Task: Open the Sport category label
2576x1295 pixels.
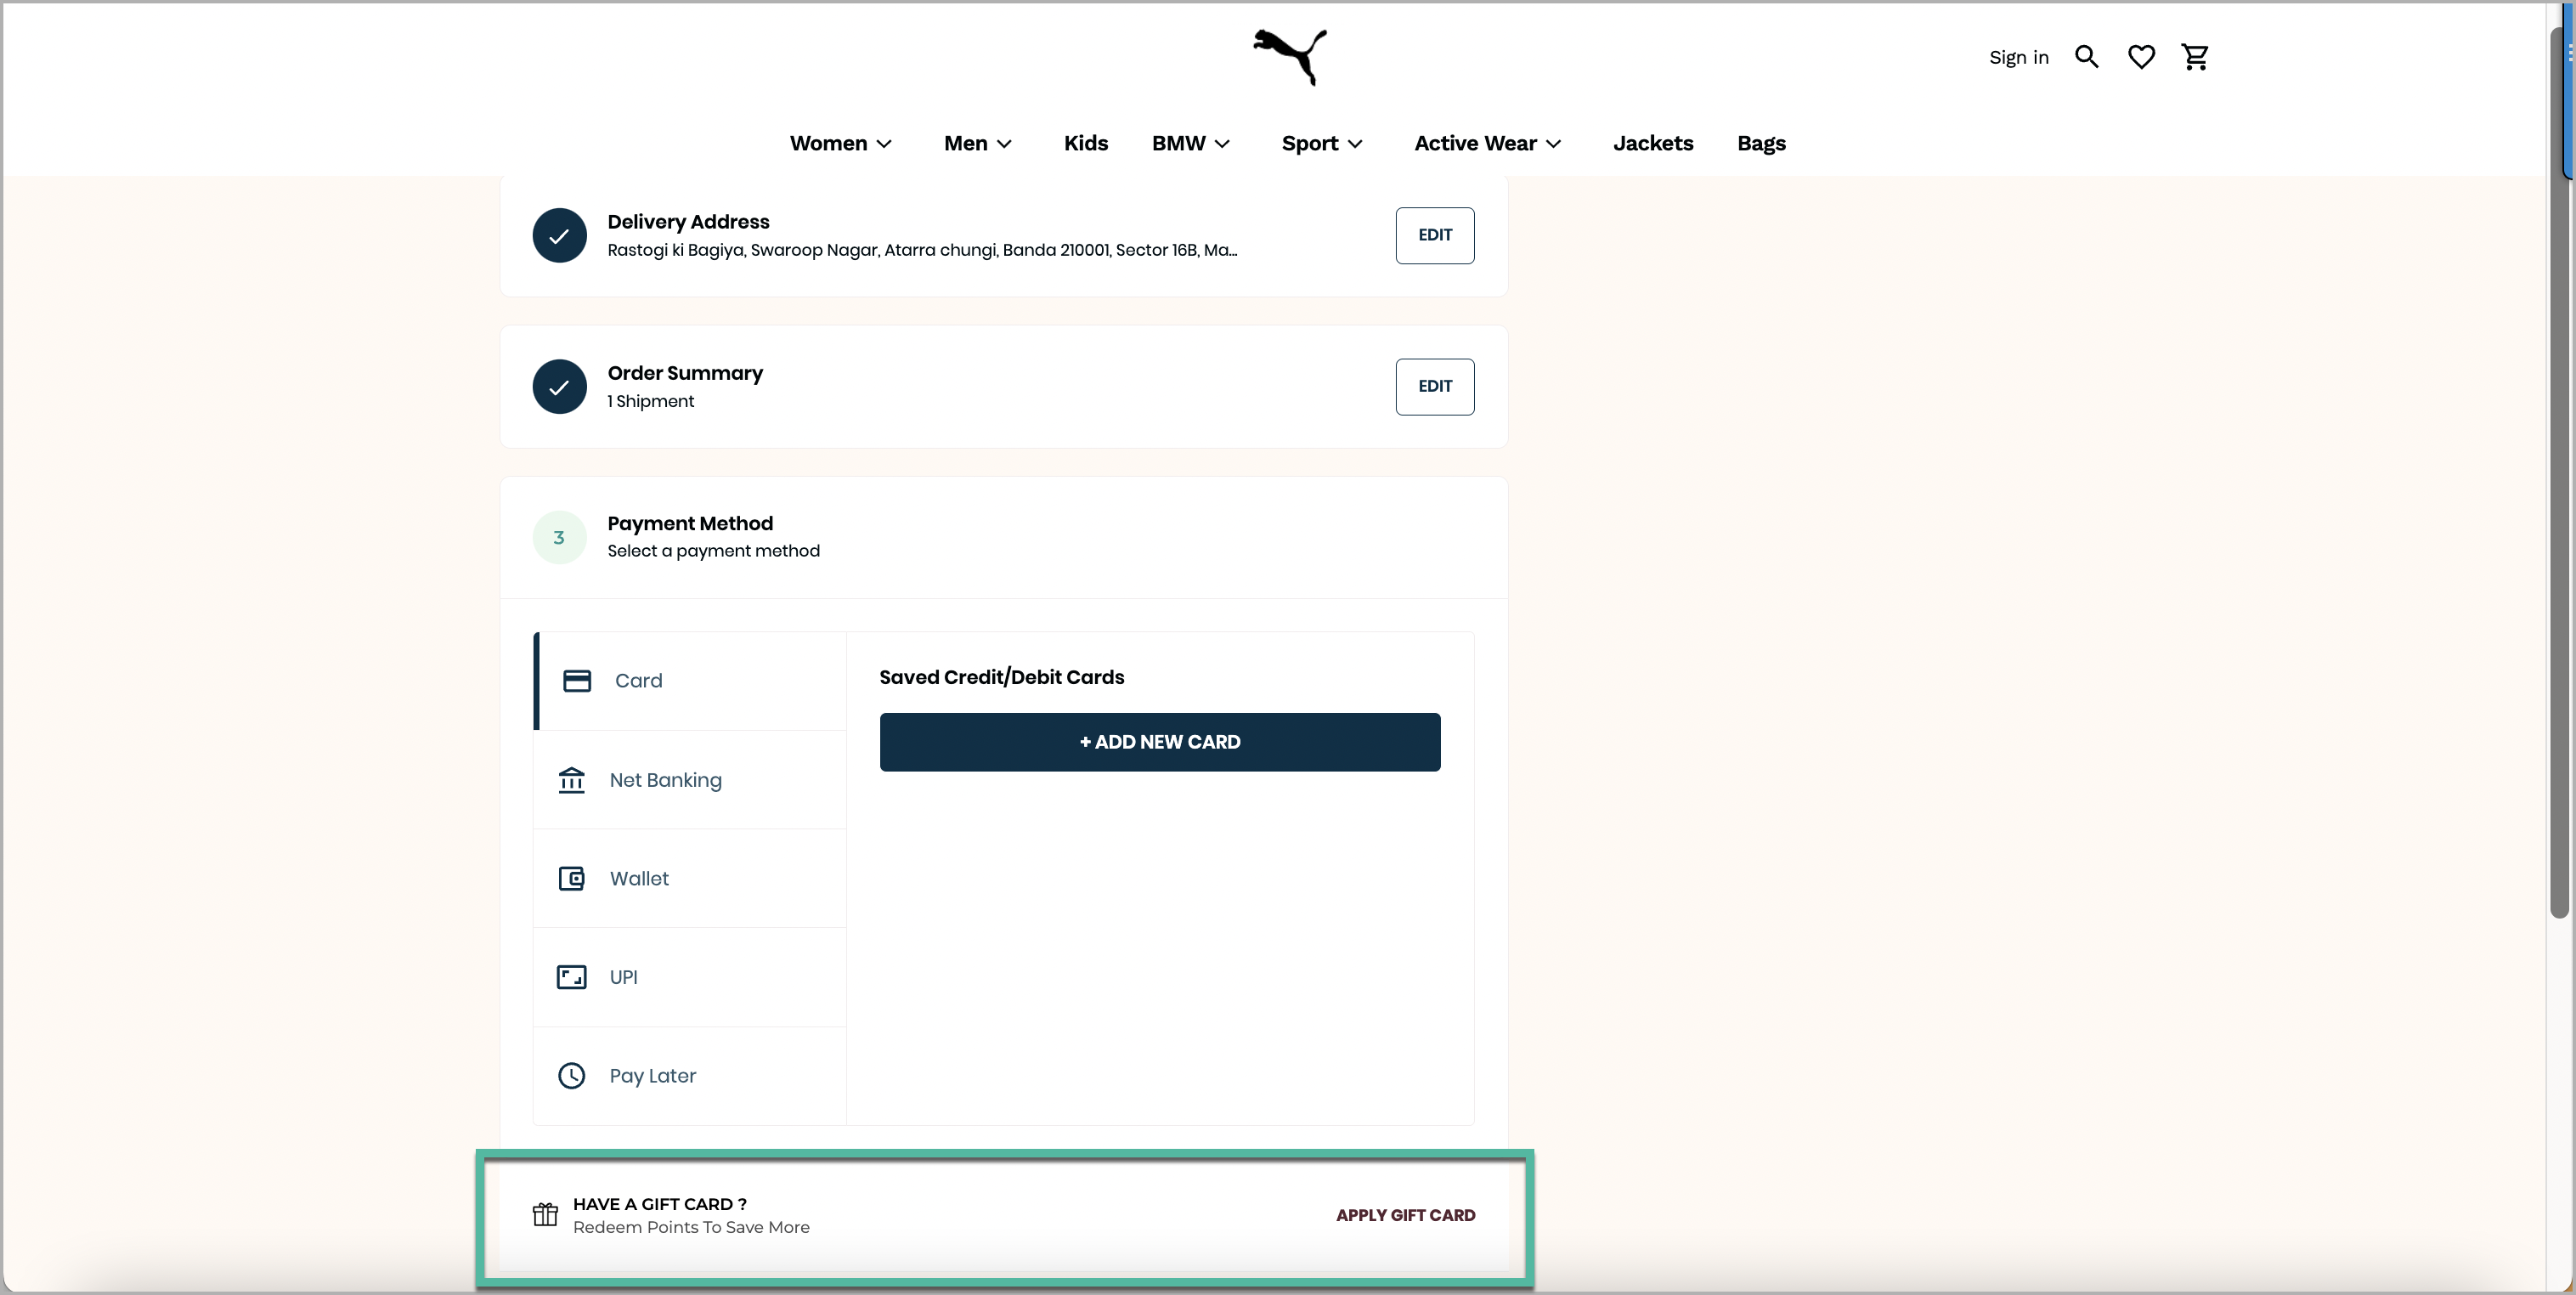Action: pyautogui.click(x=1310, y=144)
